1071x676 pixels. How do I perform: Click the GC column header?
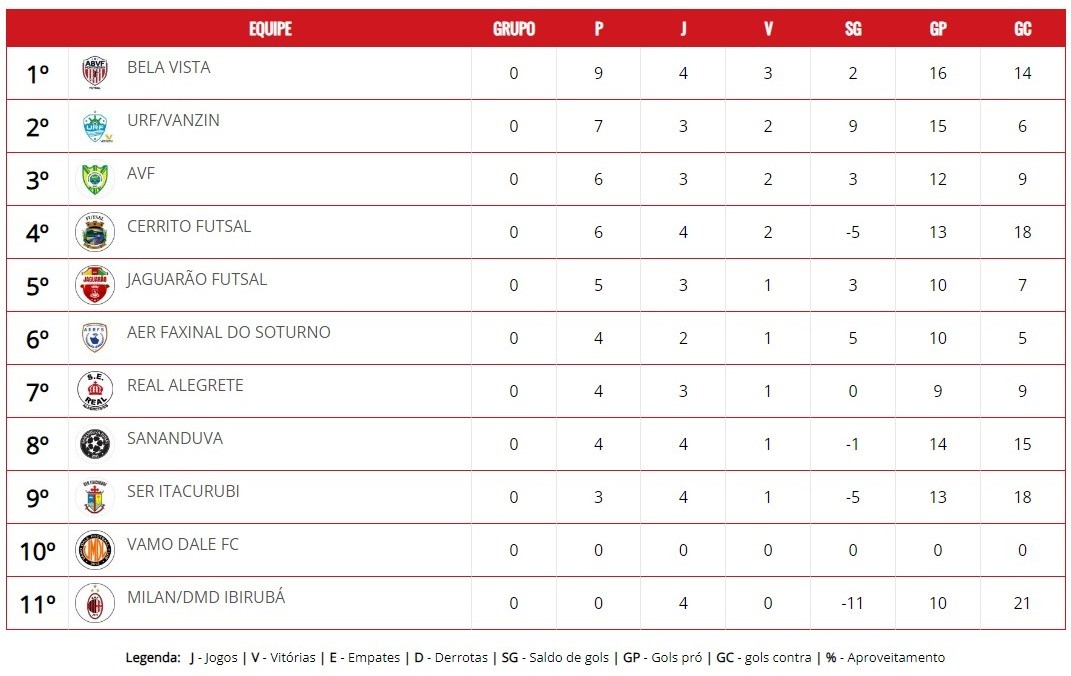tap(1022, 29)
